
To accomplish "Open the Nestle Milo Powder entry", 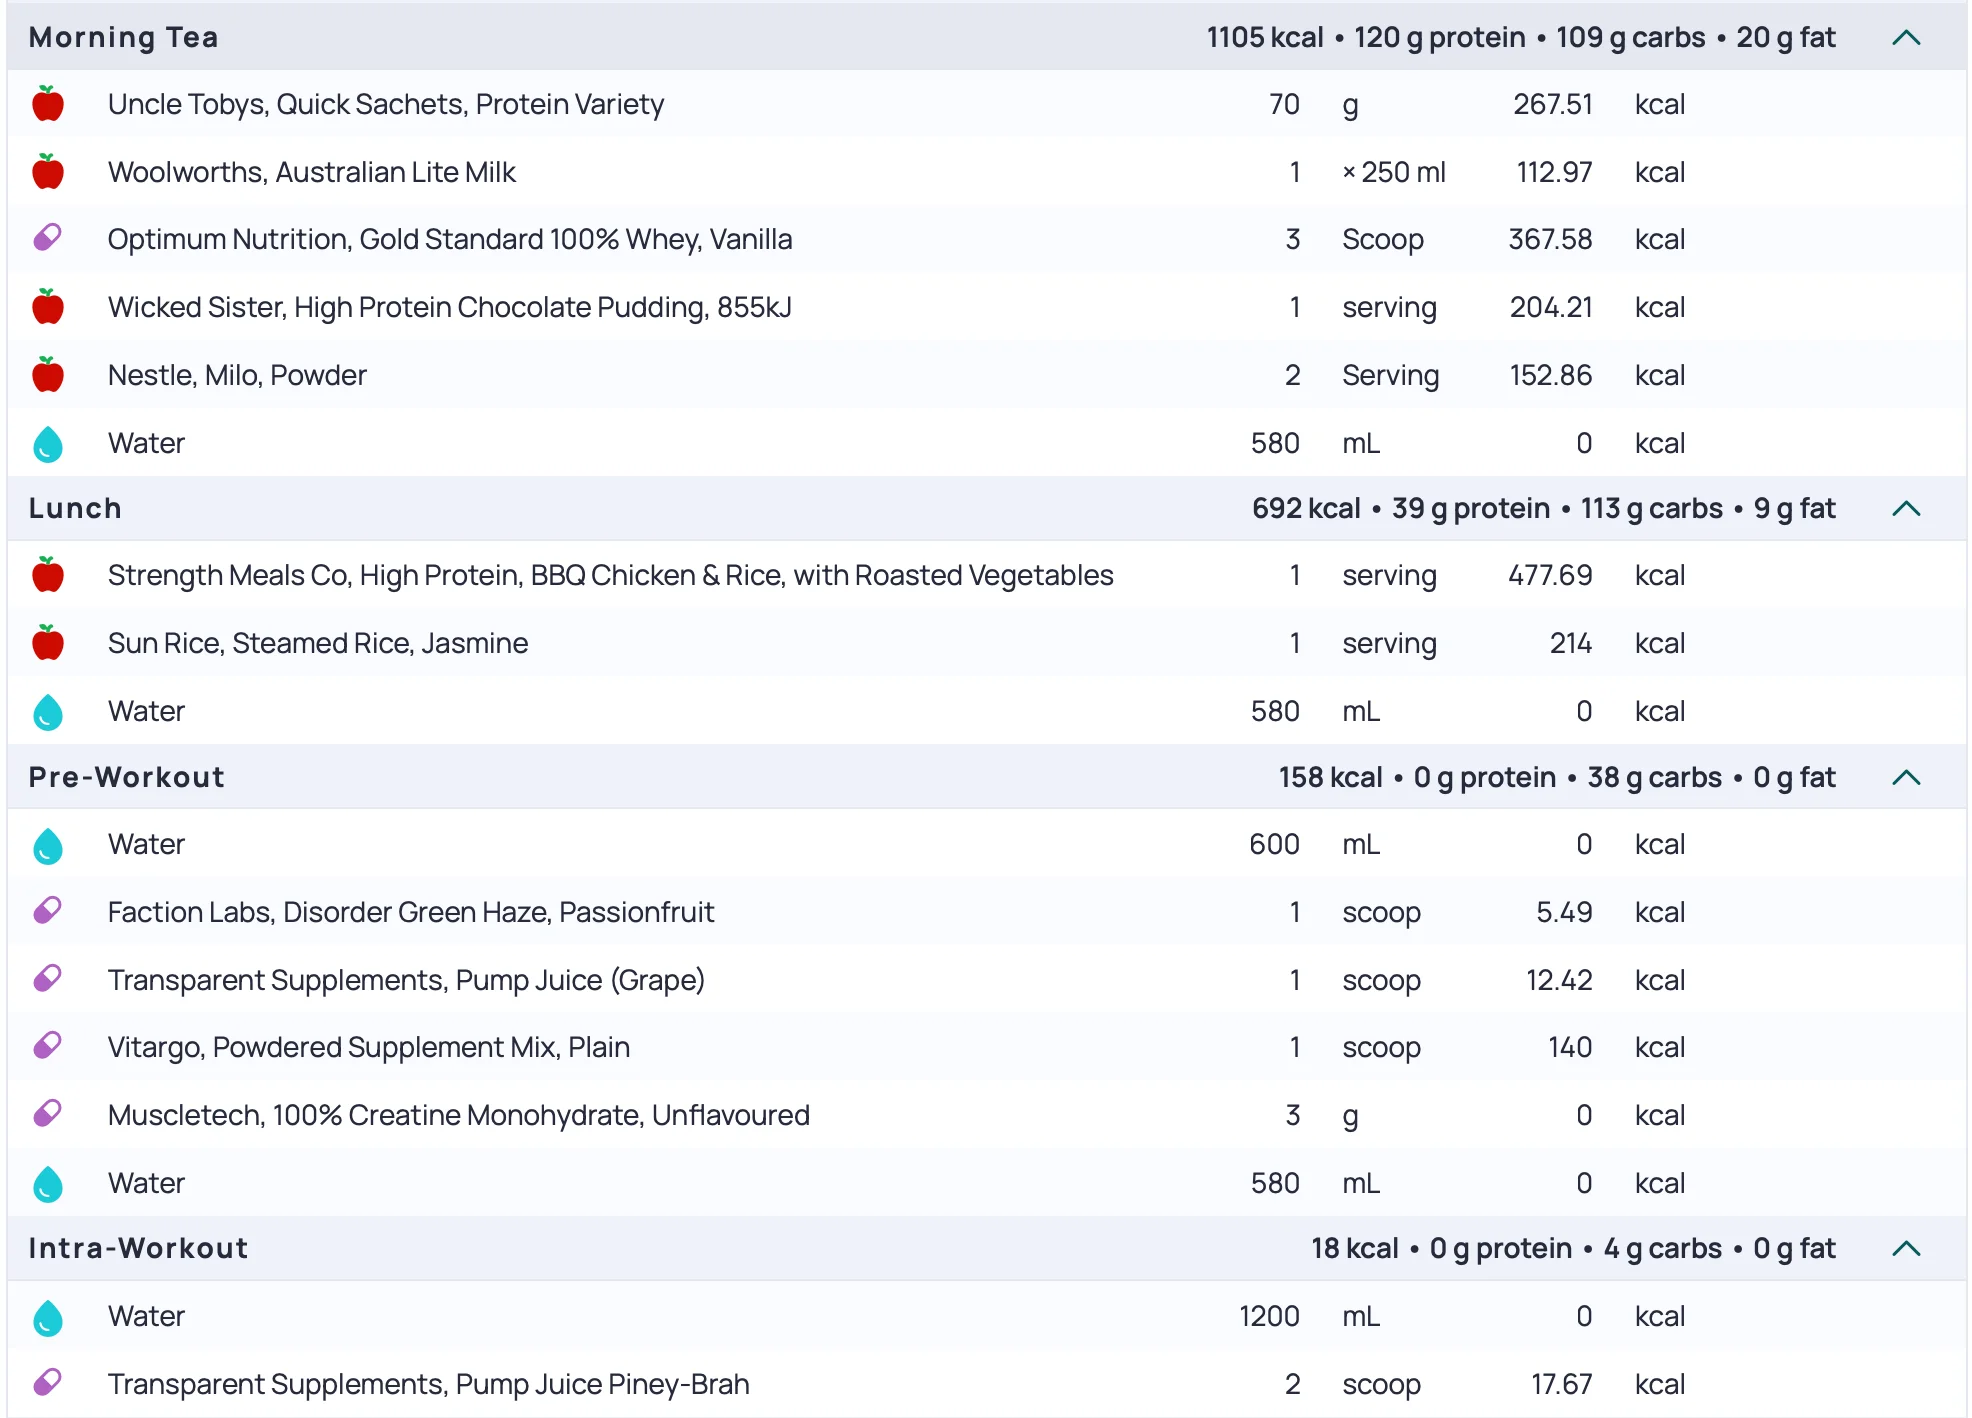I will click(x=237, y=375).
